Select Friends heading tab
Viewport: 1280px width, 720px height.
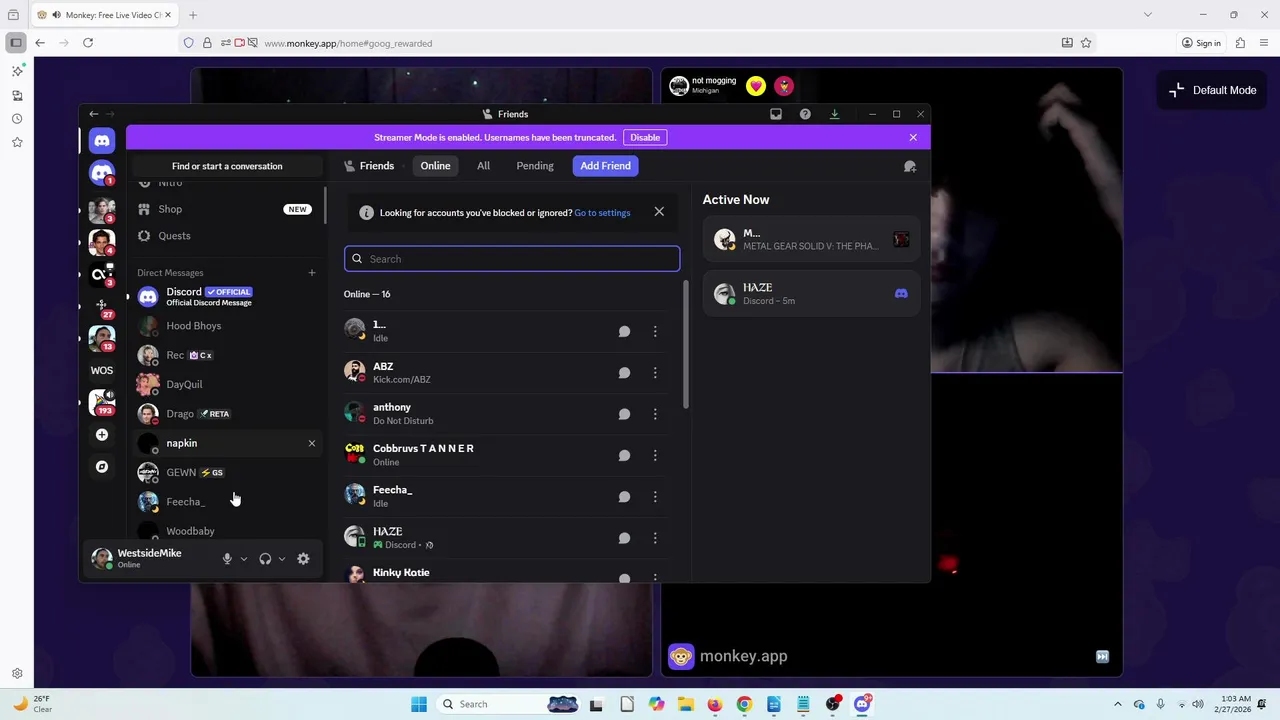[369, 166]
